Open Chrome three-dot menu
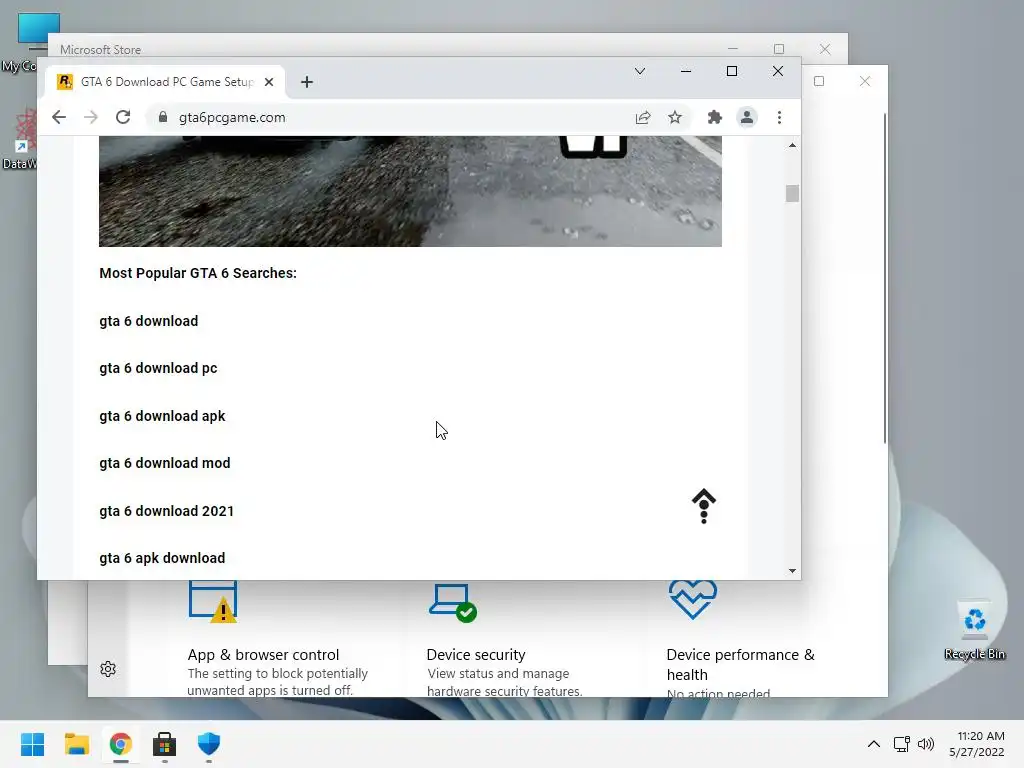The width and height of the screenshot is (1024, 768). 779,118
